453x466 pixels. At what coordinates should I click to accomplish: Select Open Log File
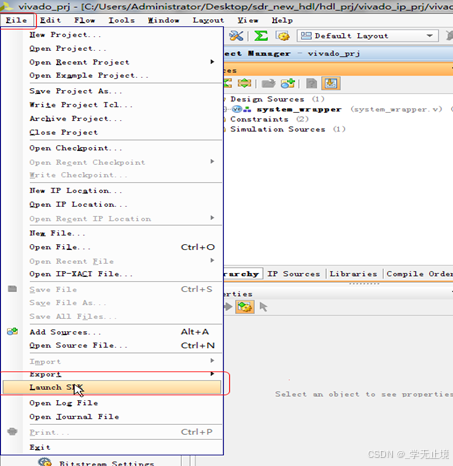pyautogui.click(x=112, y=403)
